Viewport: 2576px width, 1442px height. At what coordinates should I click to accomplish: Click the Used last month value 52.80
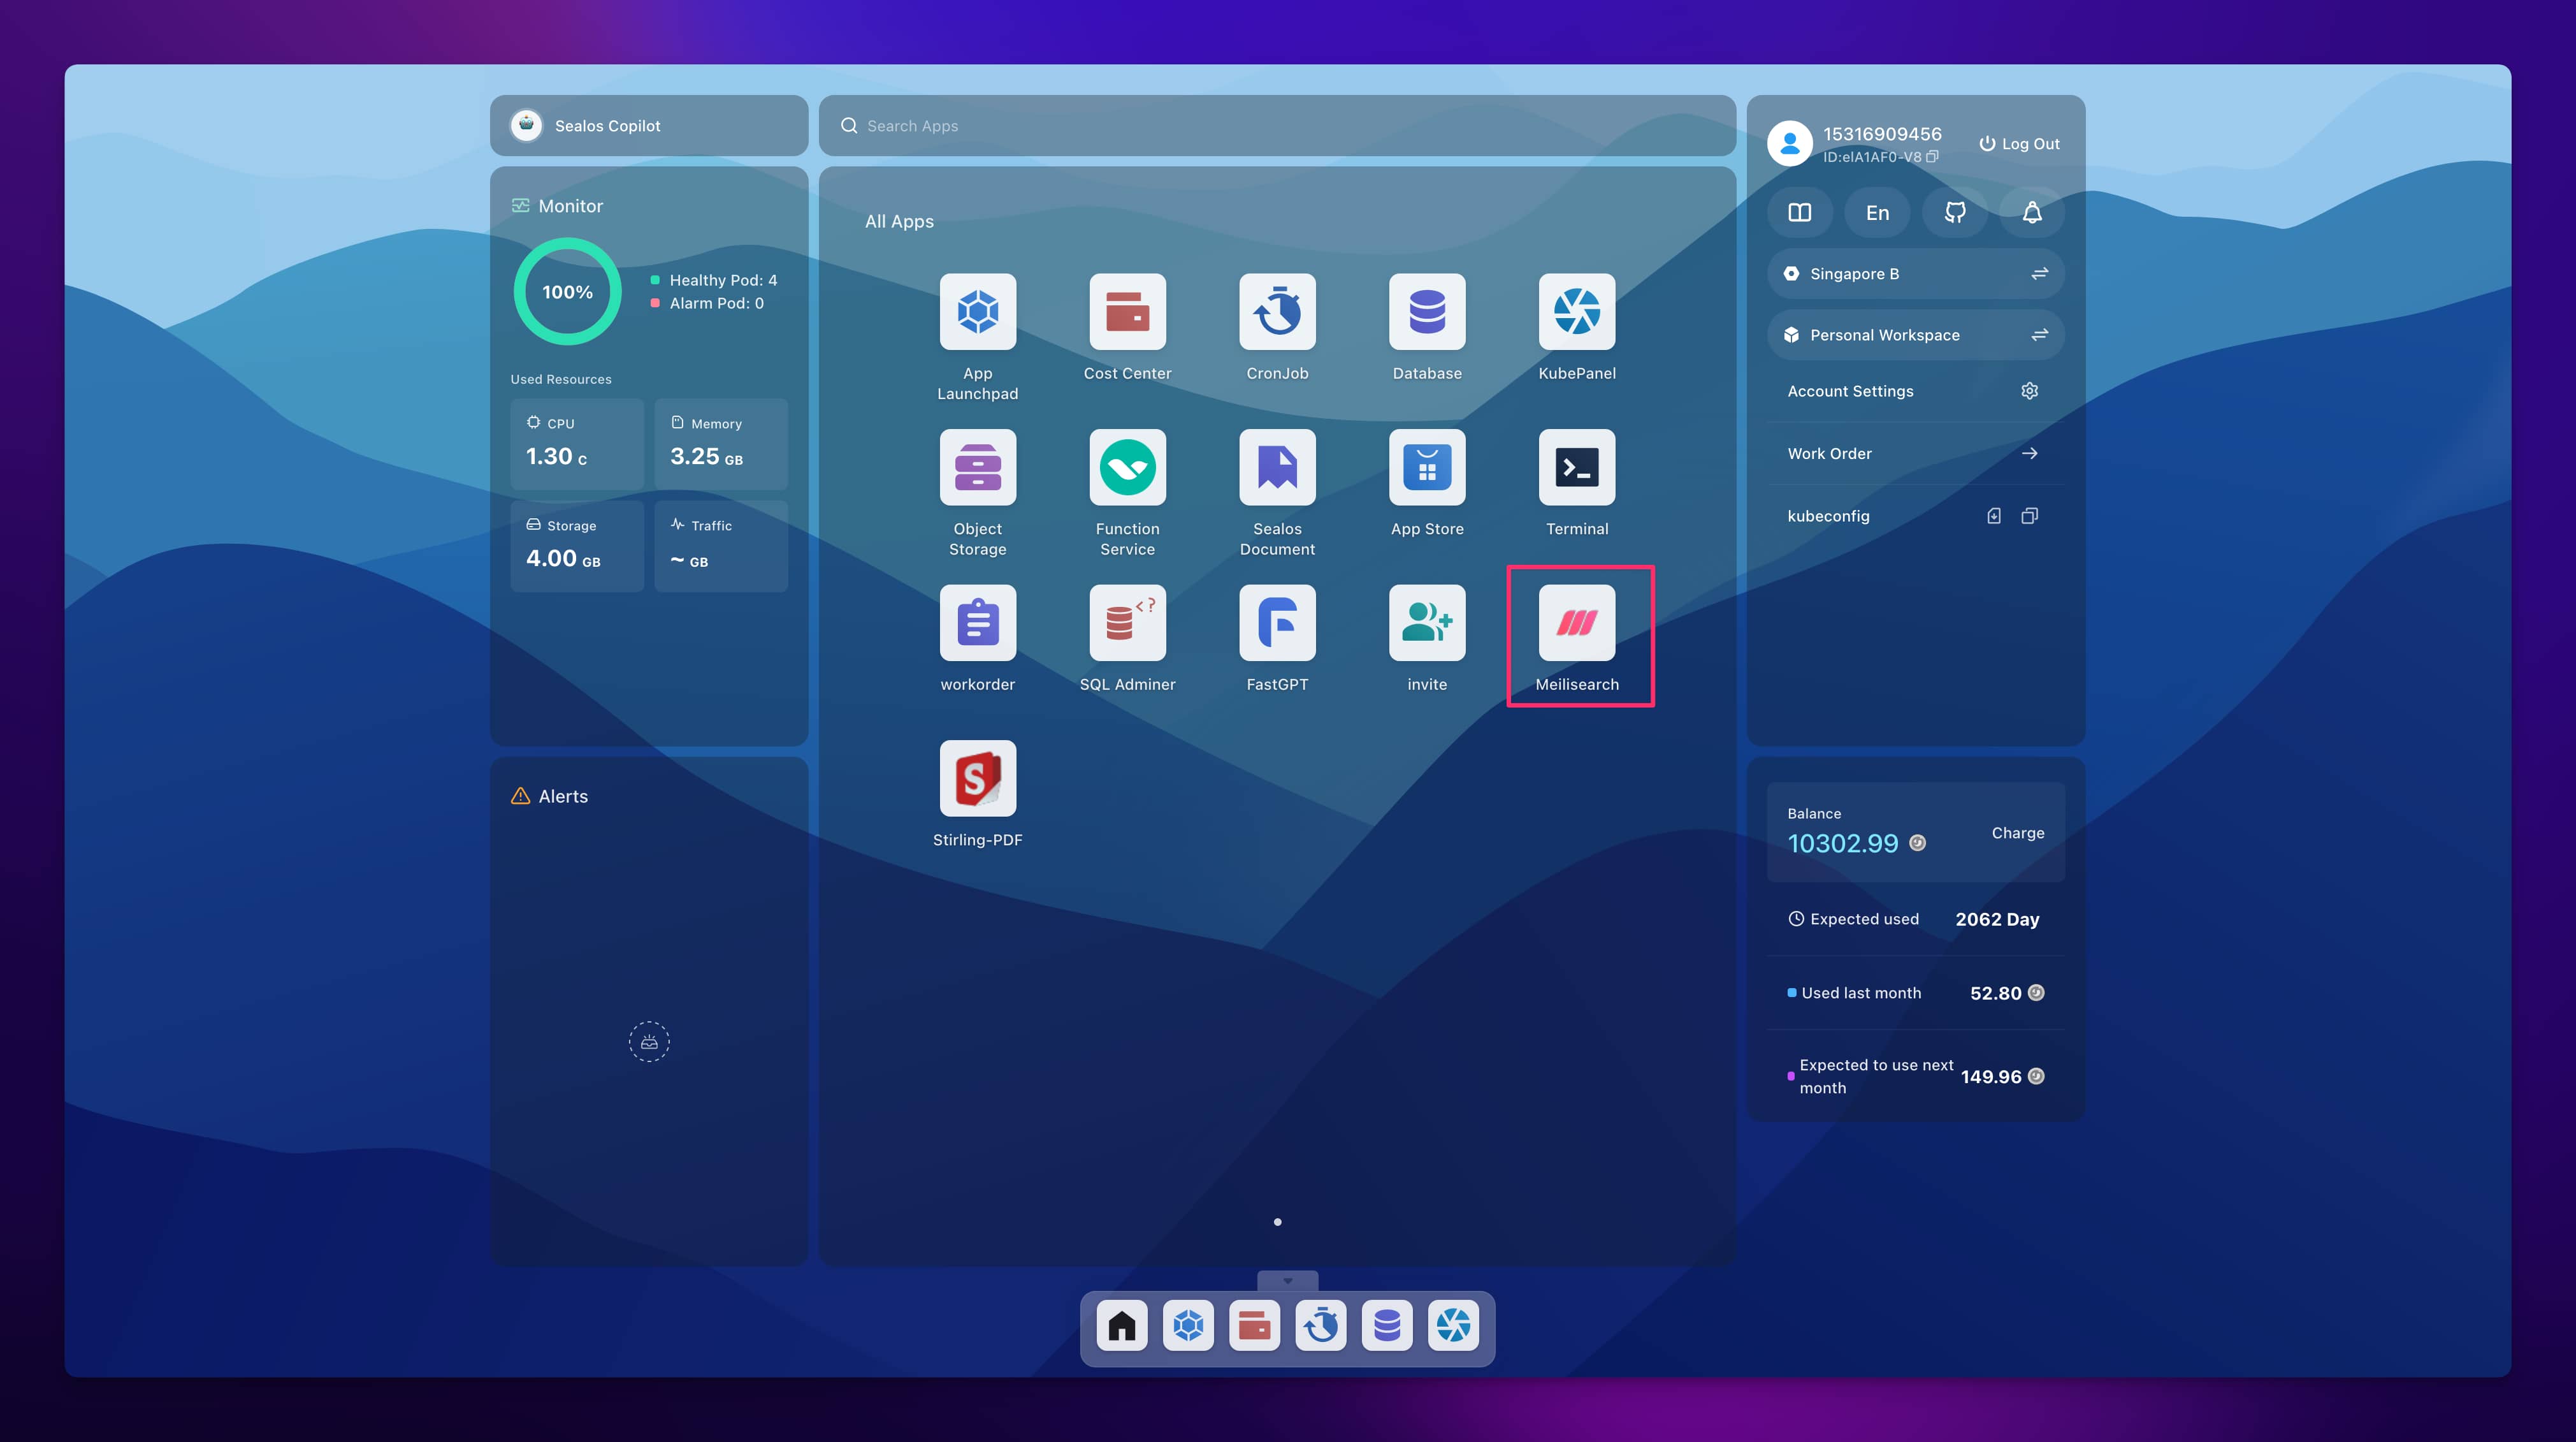(1995, 993)
